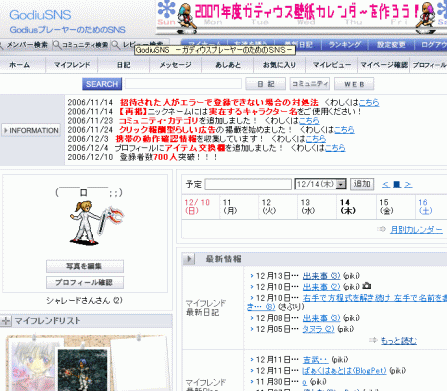Image resolution: width=447 pixels, height=391 pixels.
Task: Switch to the 日記 tab
Action: (124, 65)
